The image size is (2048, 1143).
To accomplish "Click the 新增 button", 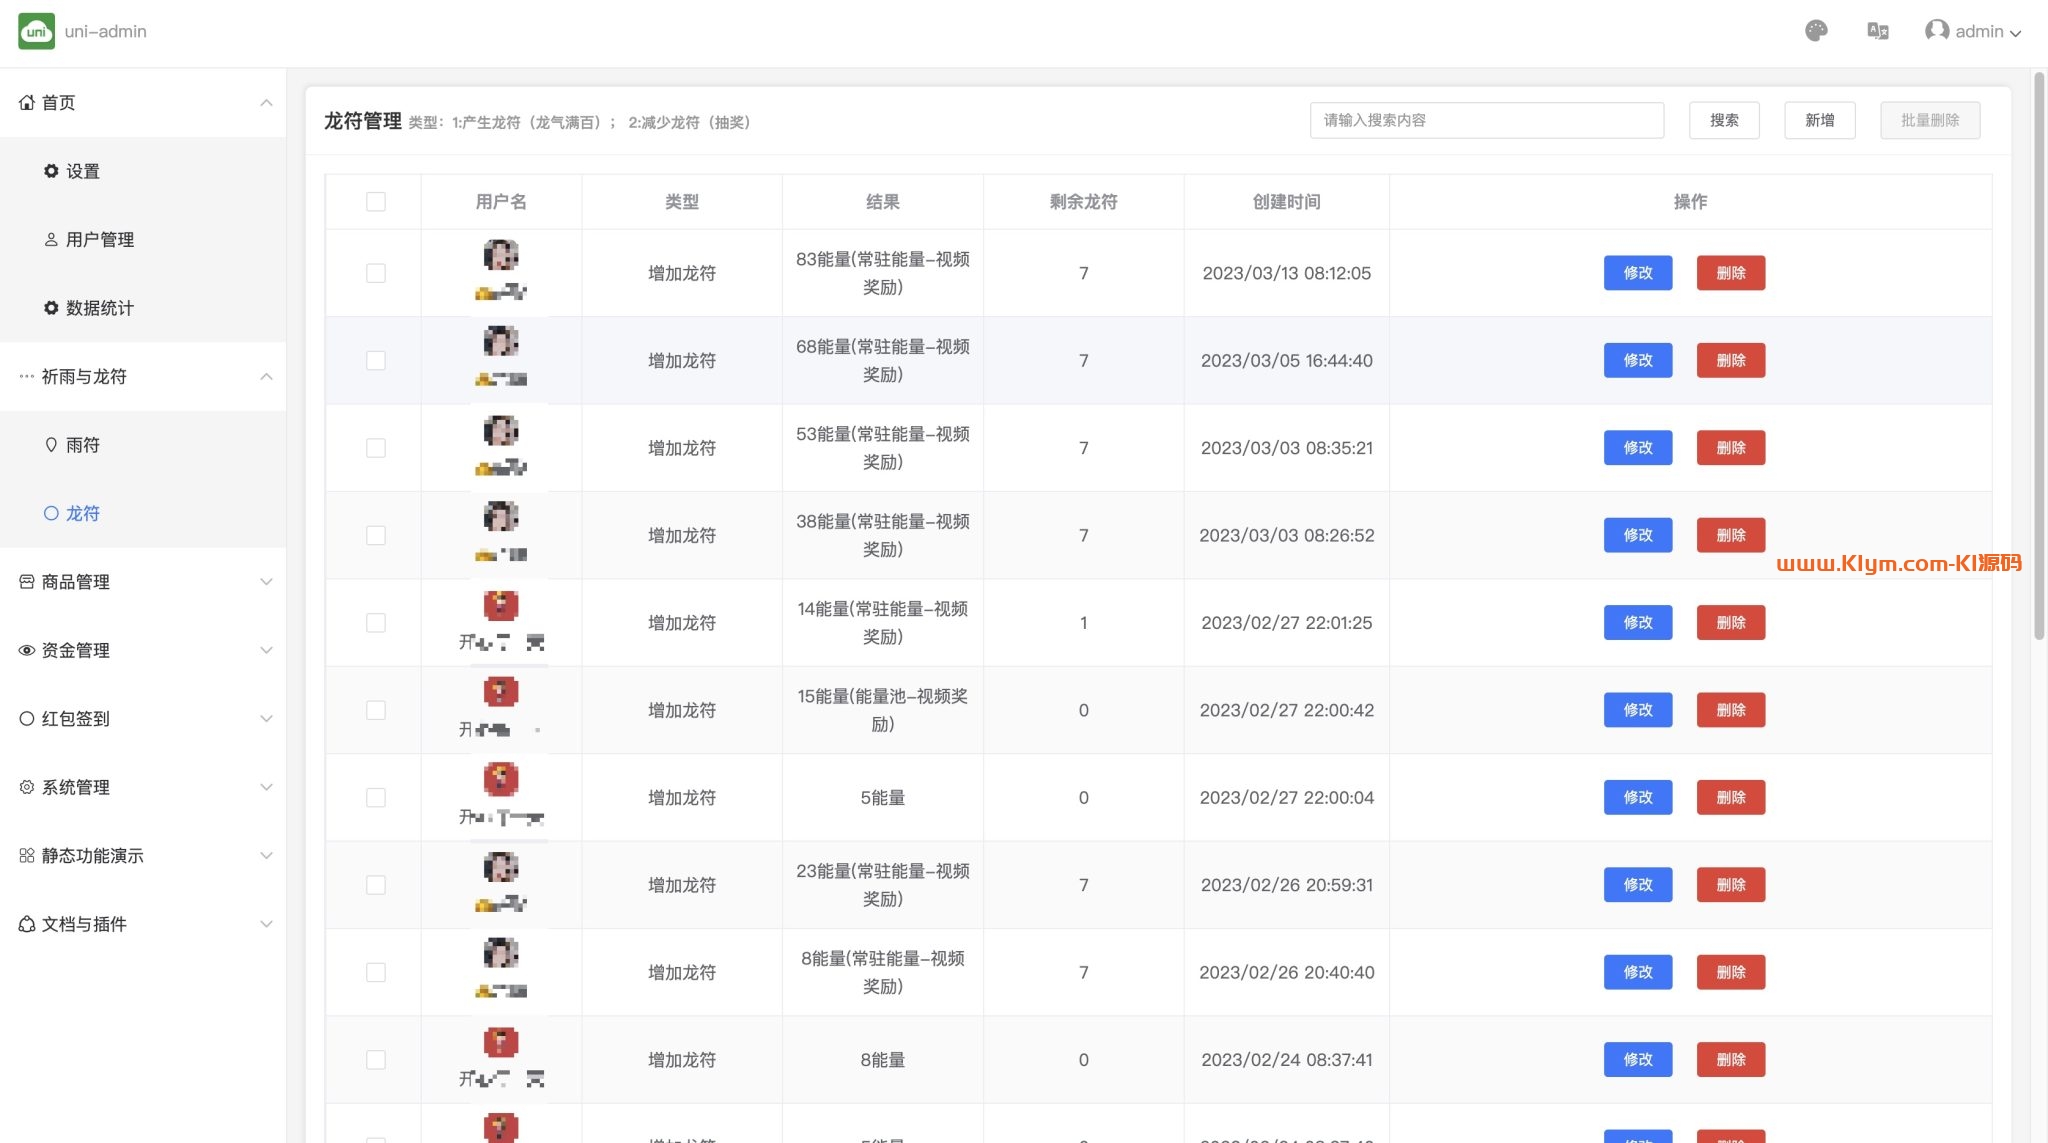I will [x=1819, y=120].
